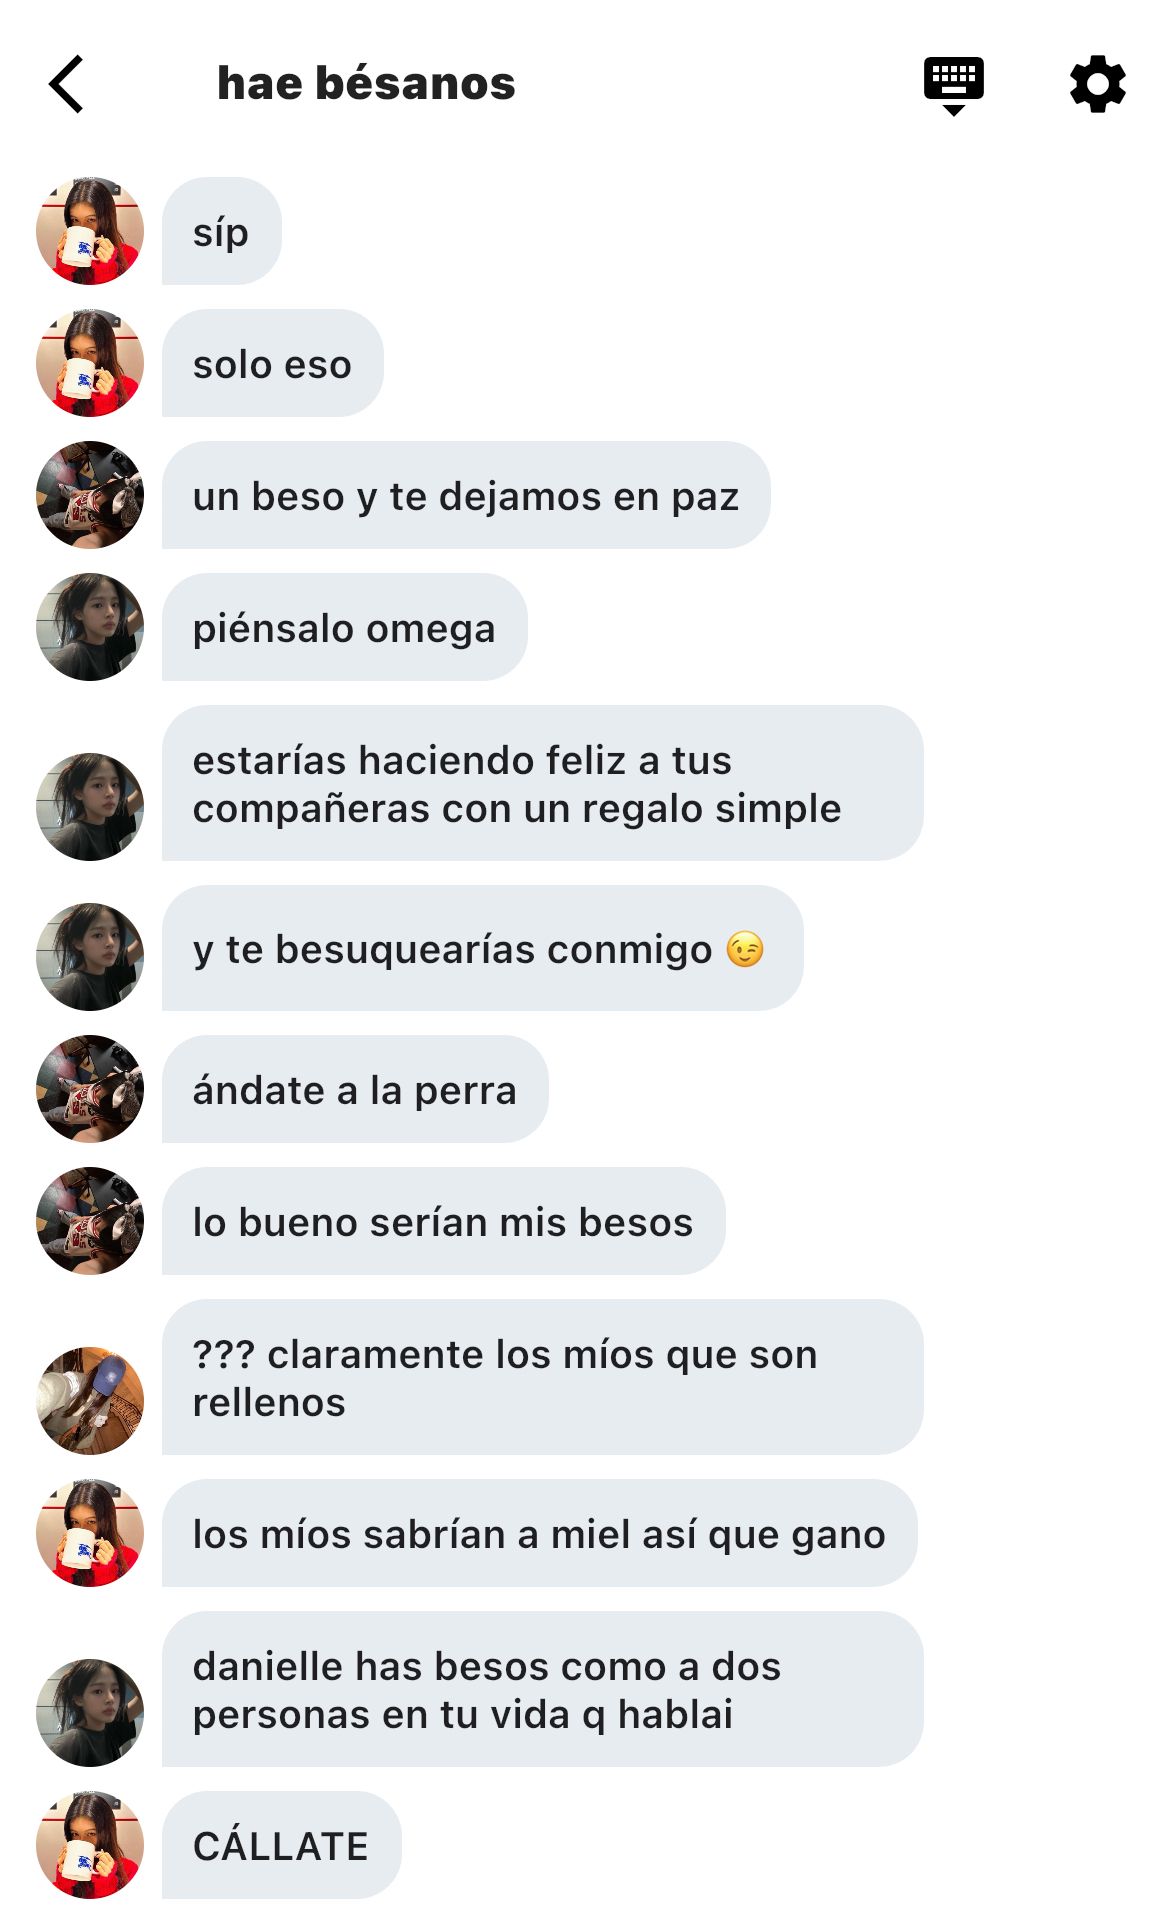The width and height of the screenshot is (1170, 1917).
Task: Open chat settings gear icon
Action: [x=1097, y=84]
